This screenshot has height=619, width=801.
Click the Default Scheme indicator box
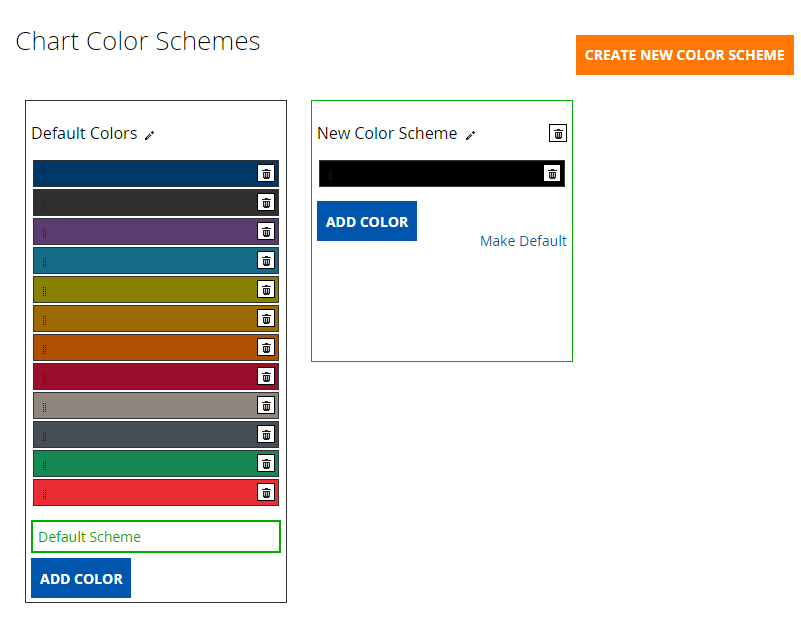point(156,536)
